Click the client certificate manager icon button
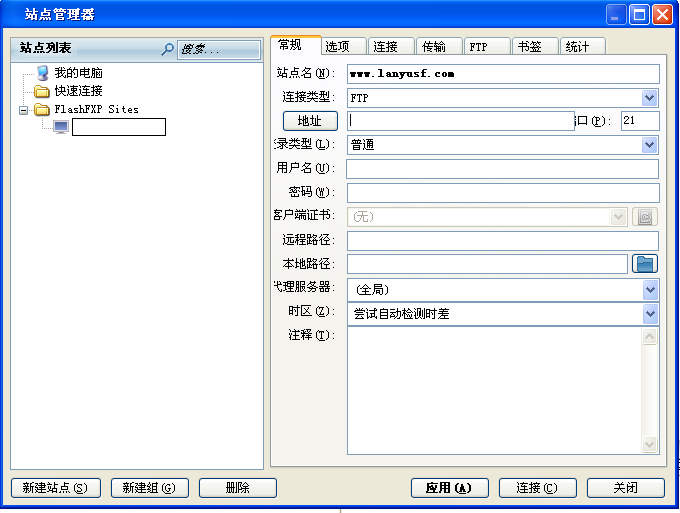The height and width of the screenshot is (513, 680). pos(645,217)
